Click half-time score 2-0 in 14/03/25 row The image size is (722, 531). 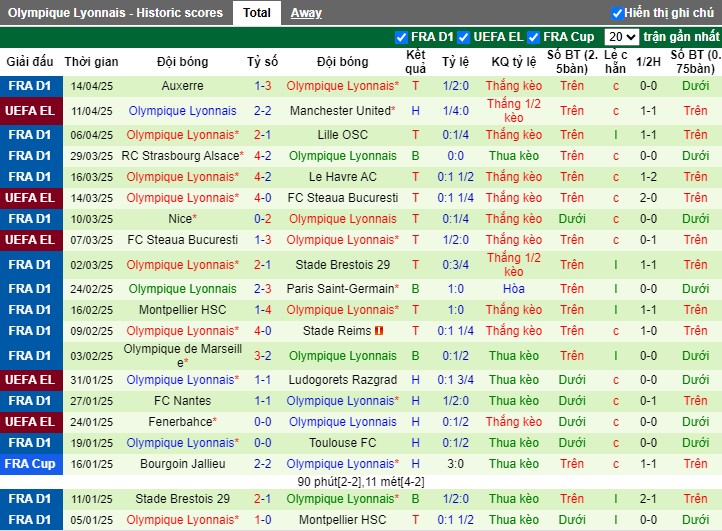[648, 198]
